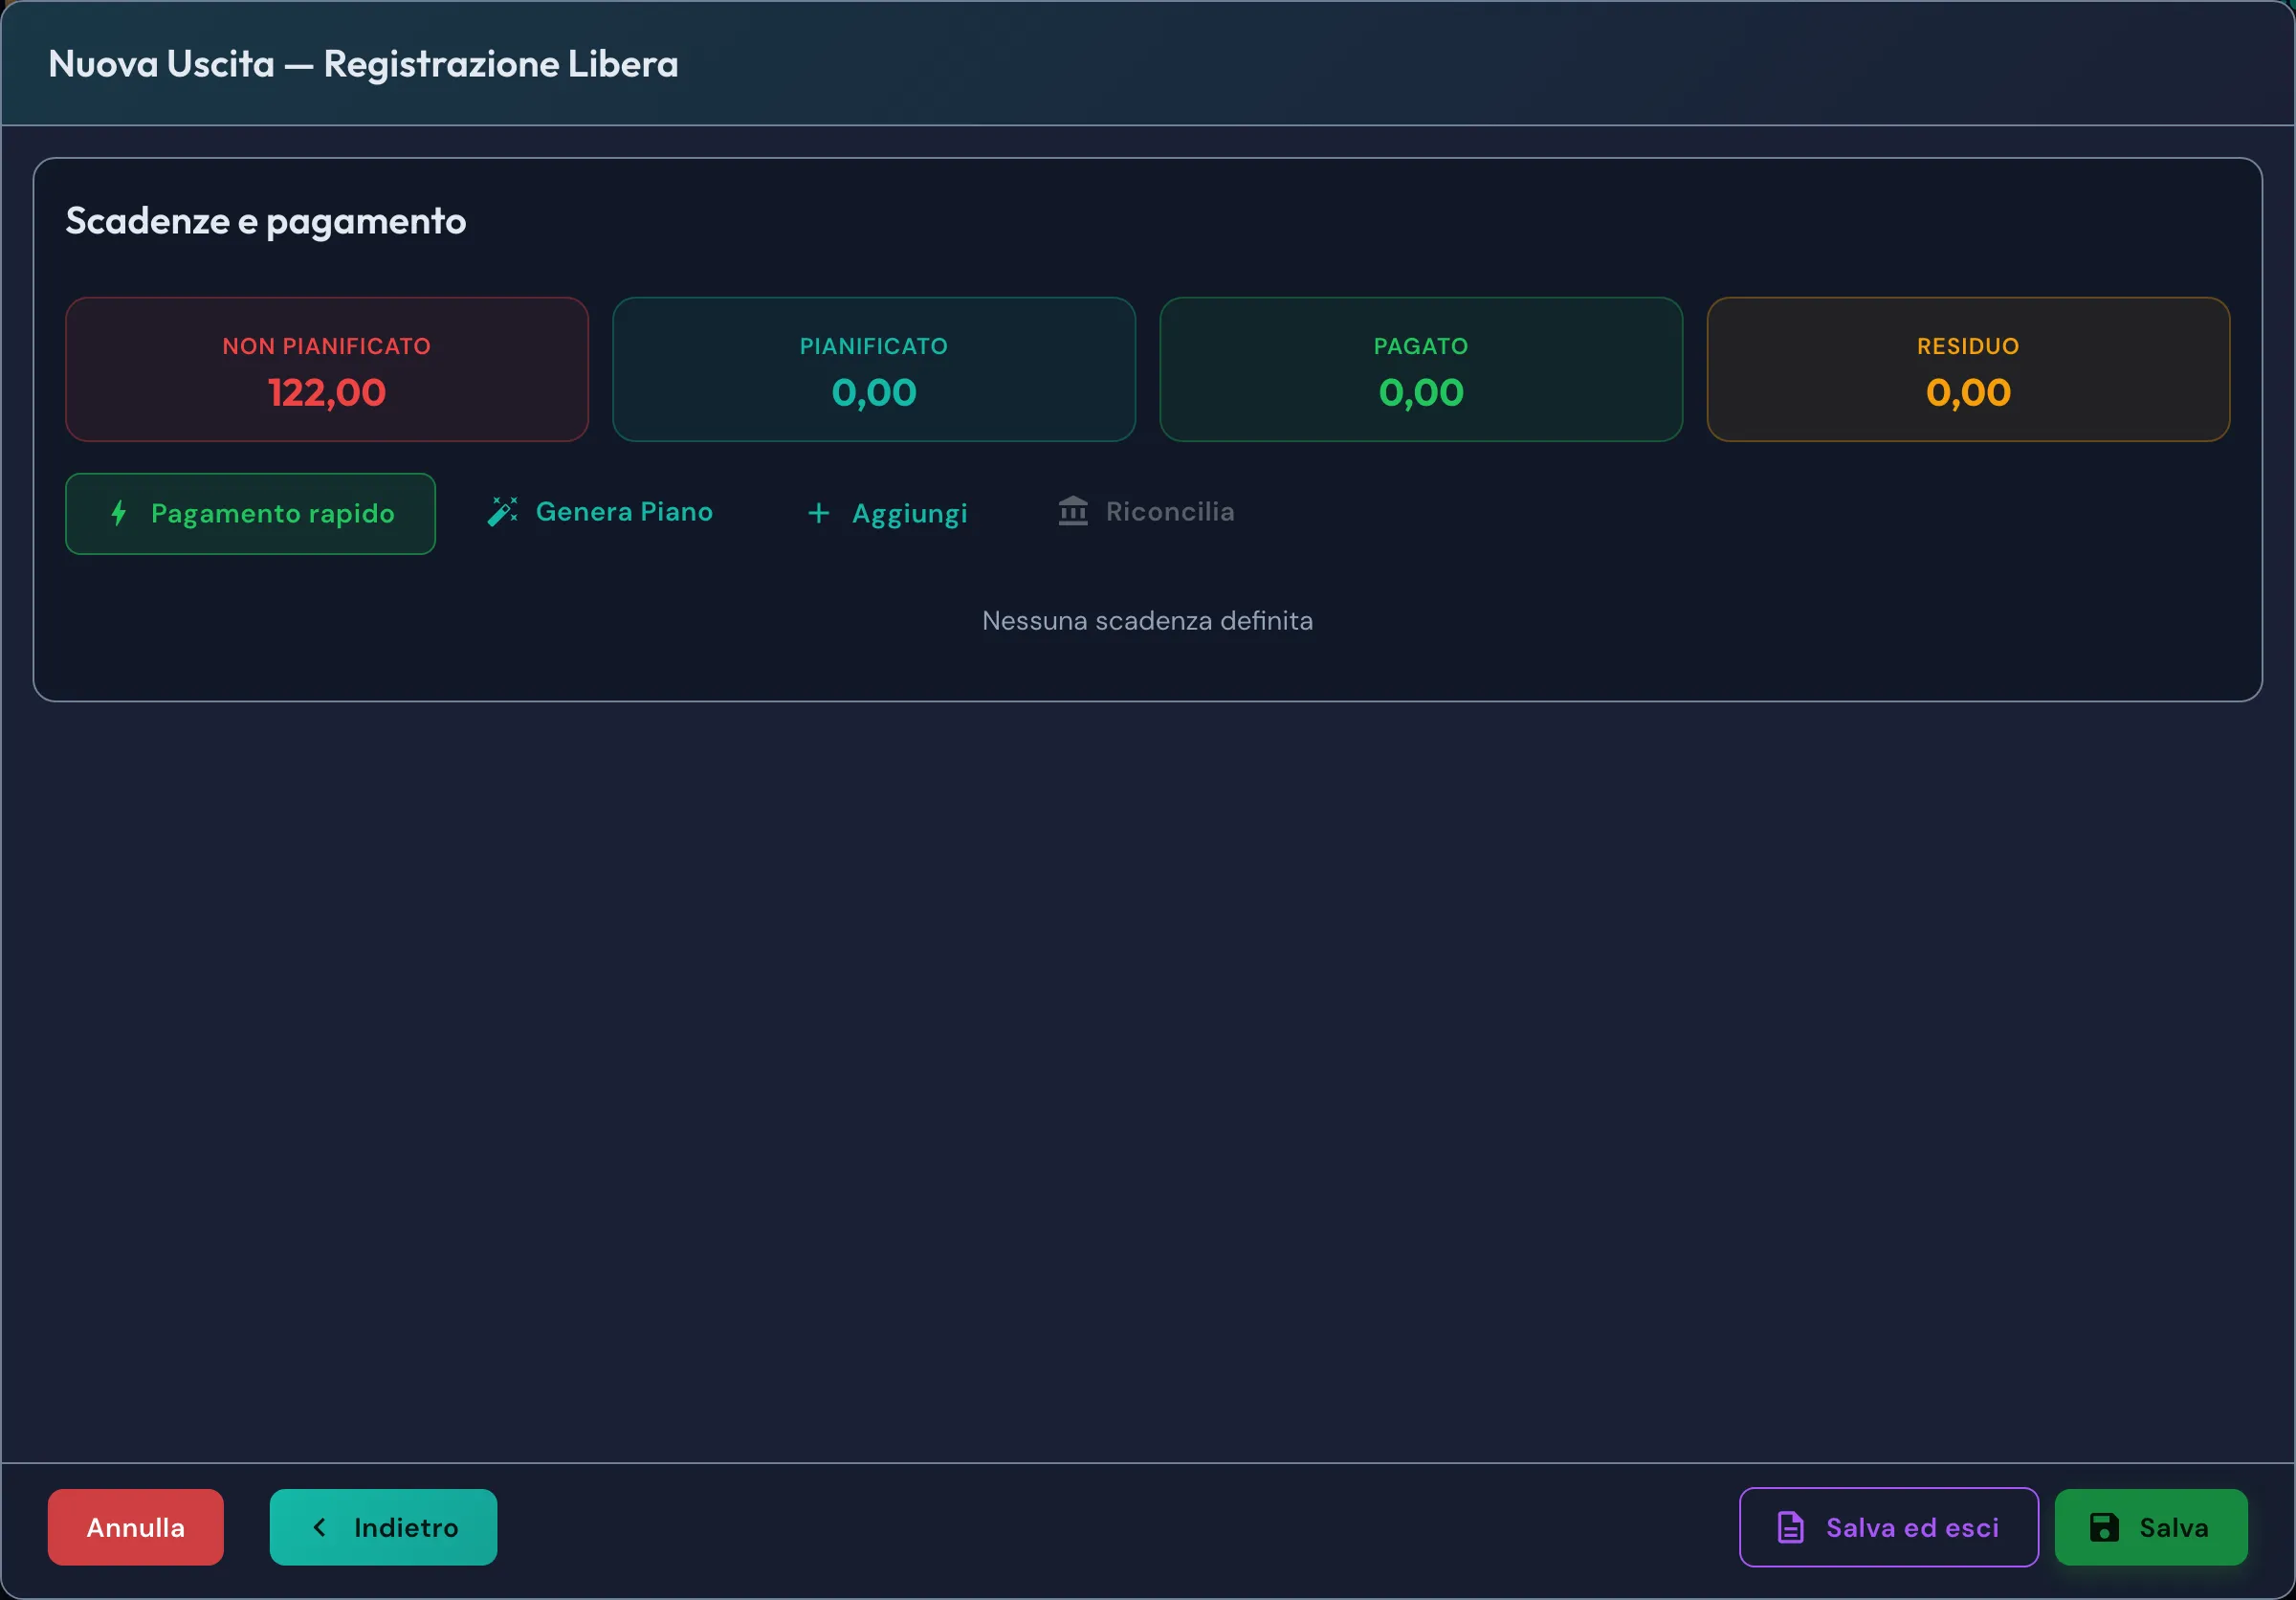The height and width of the screenshot is (1600, 2296).
Task: Click the lightning bolt icon on Pagamento rapido
Action: point(119,513)
